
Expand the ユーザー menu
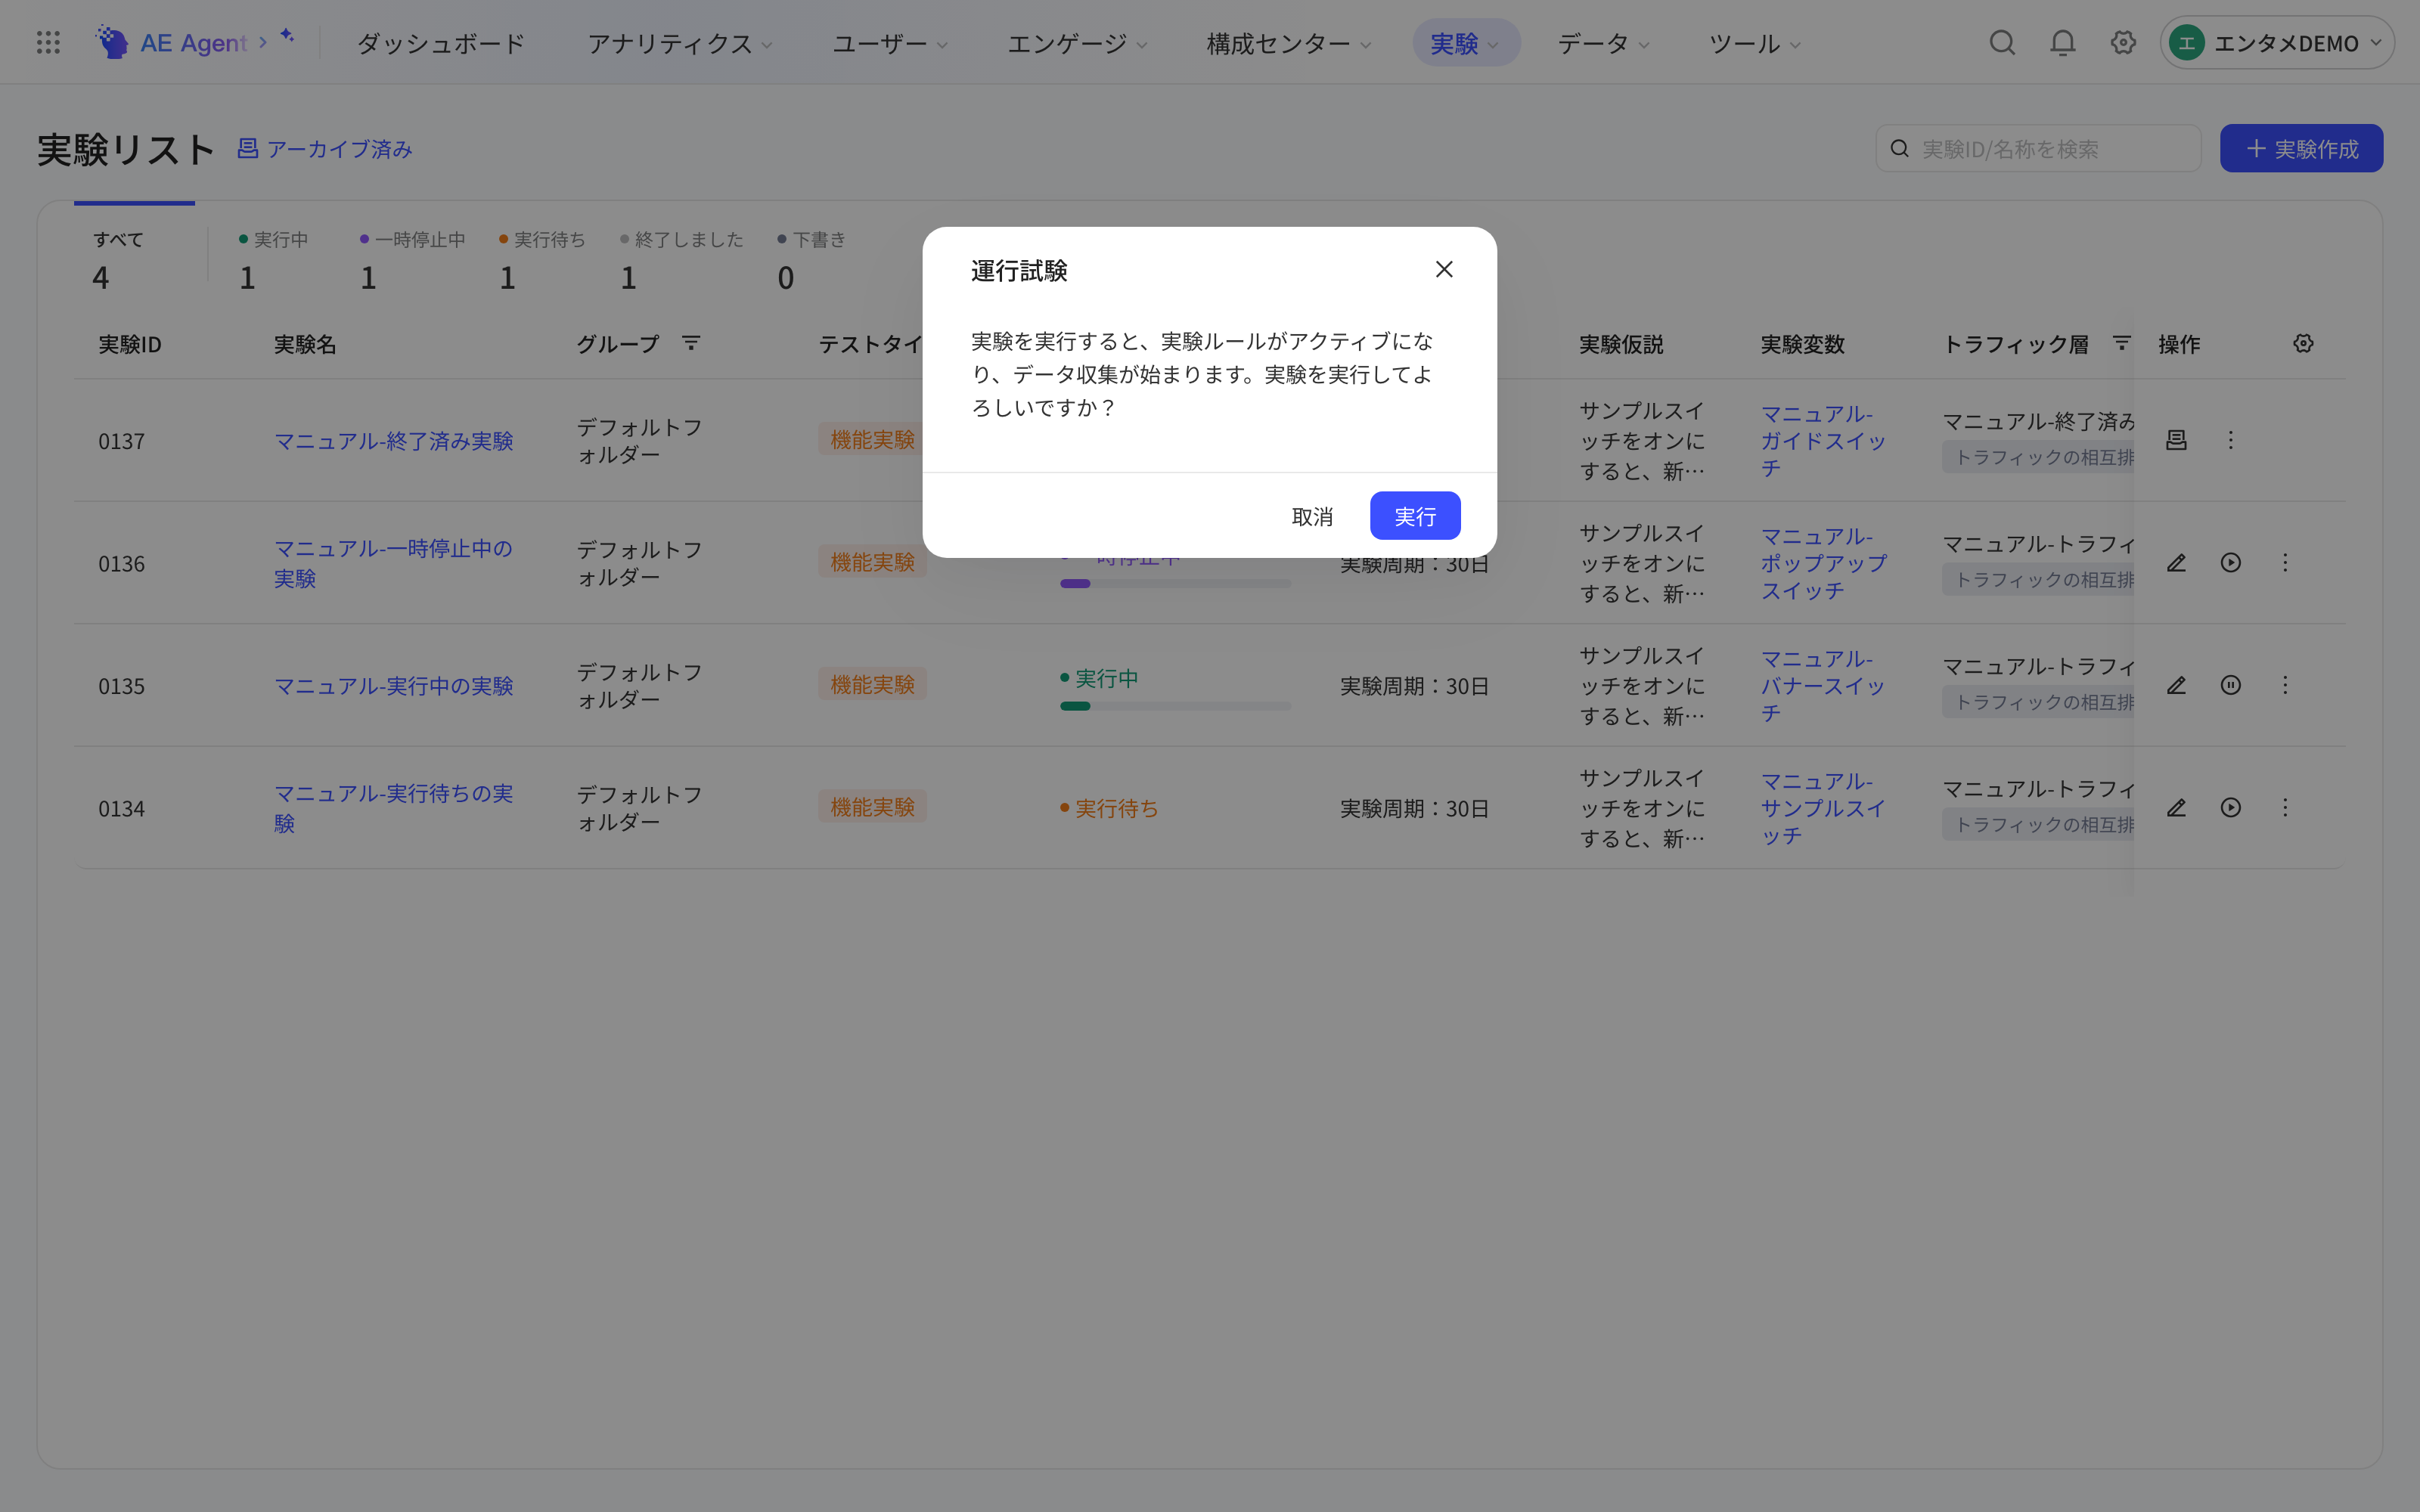(x=890, y=43)
